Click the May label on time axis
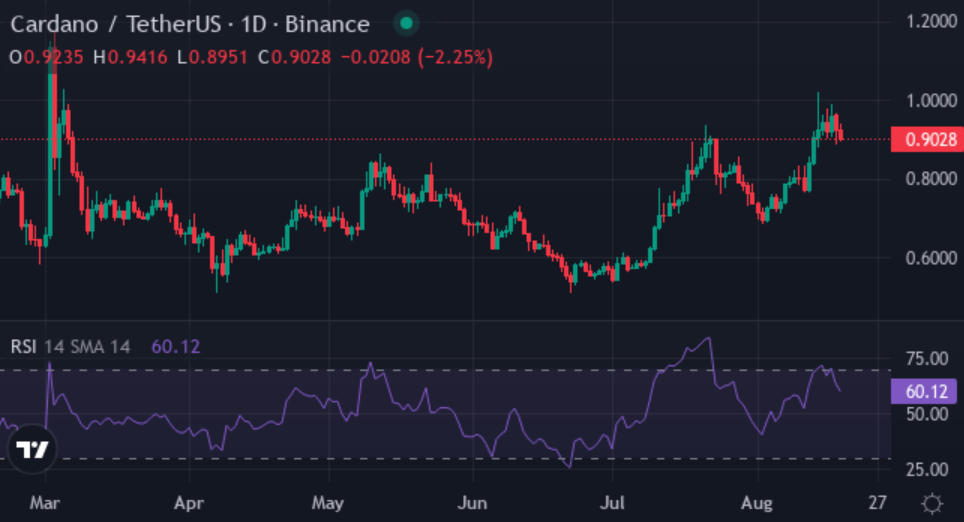964x522 pixels. 328,503
